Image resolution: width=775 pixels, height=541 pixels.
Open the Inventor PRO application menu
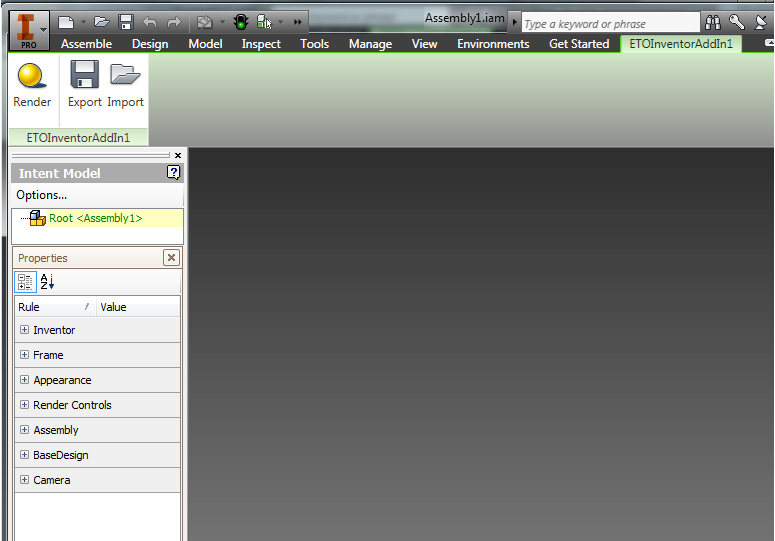[x=29, y=31]
